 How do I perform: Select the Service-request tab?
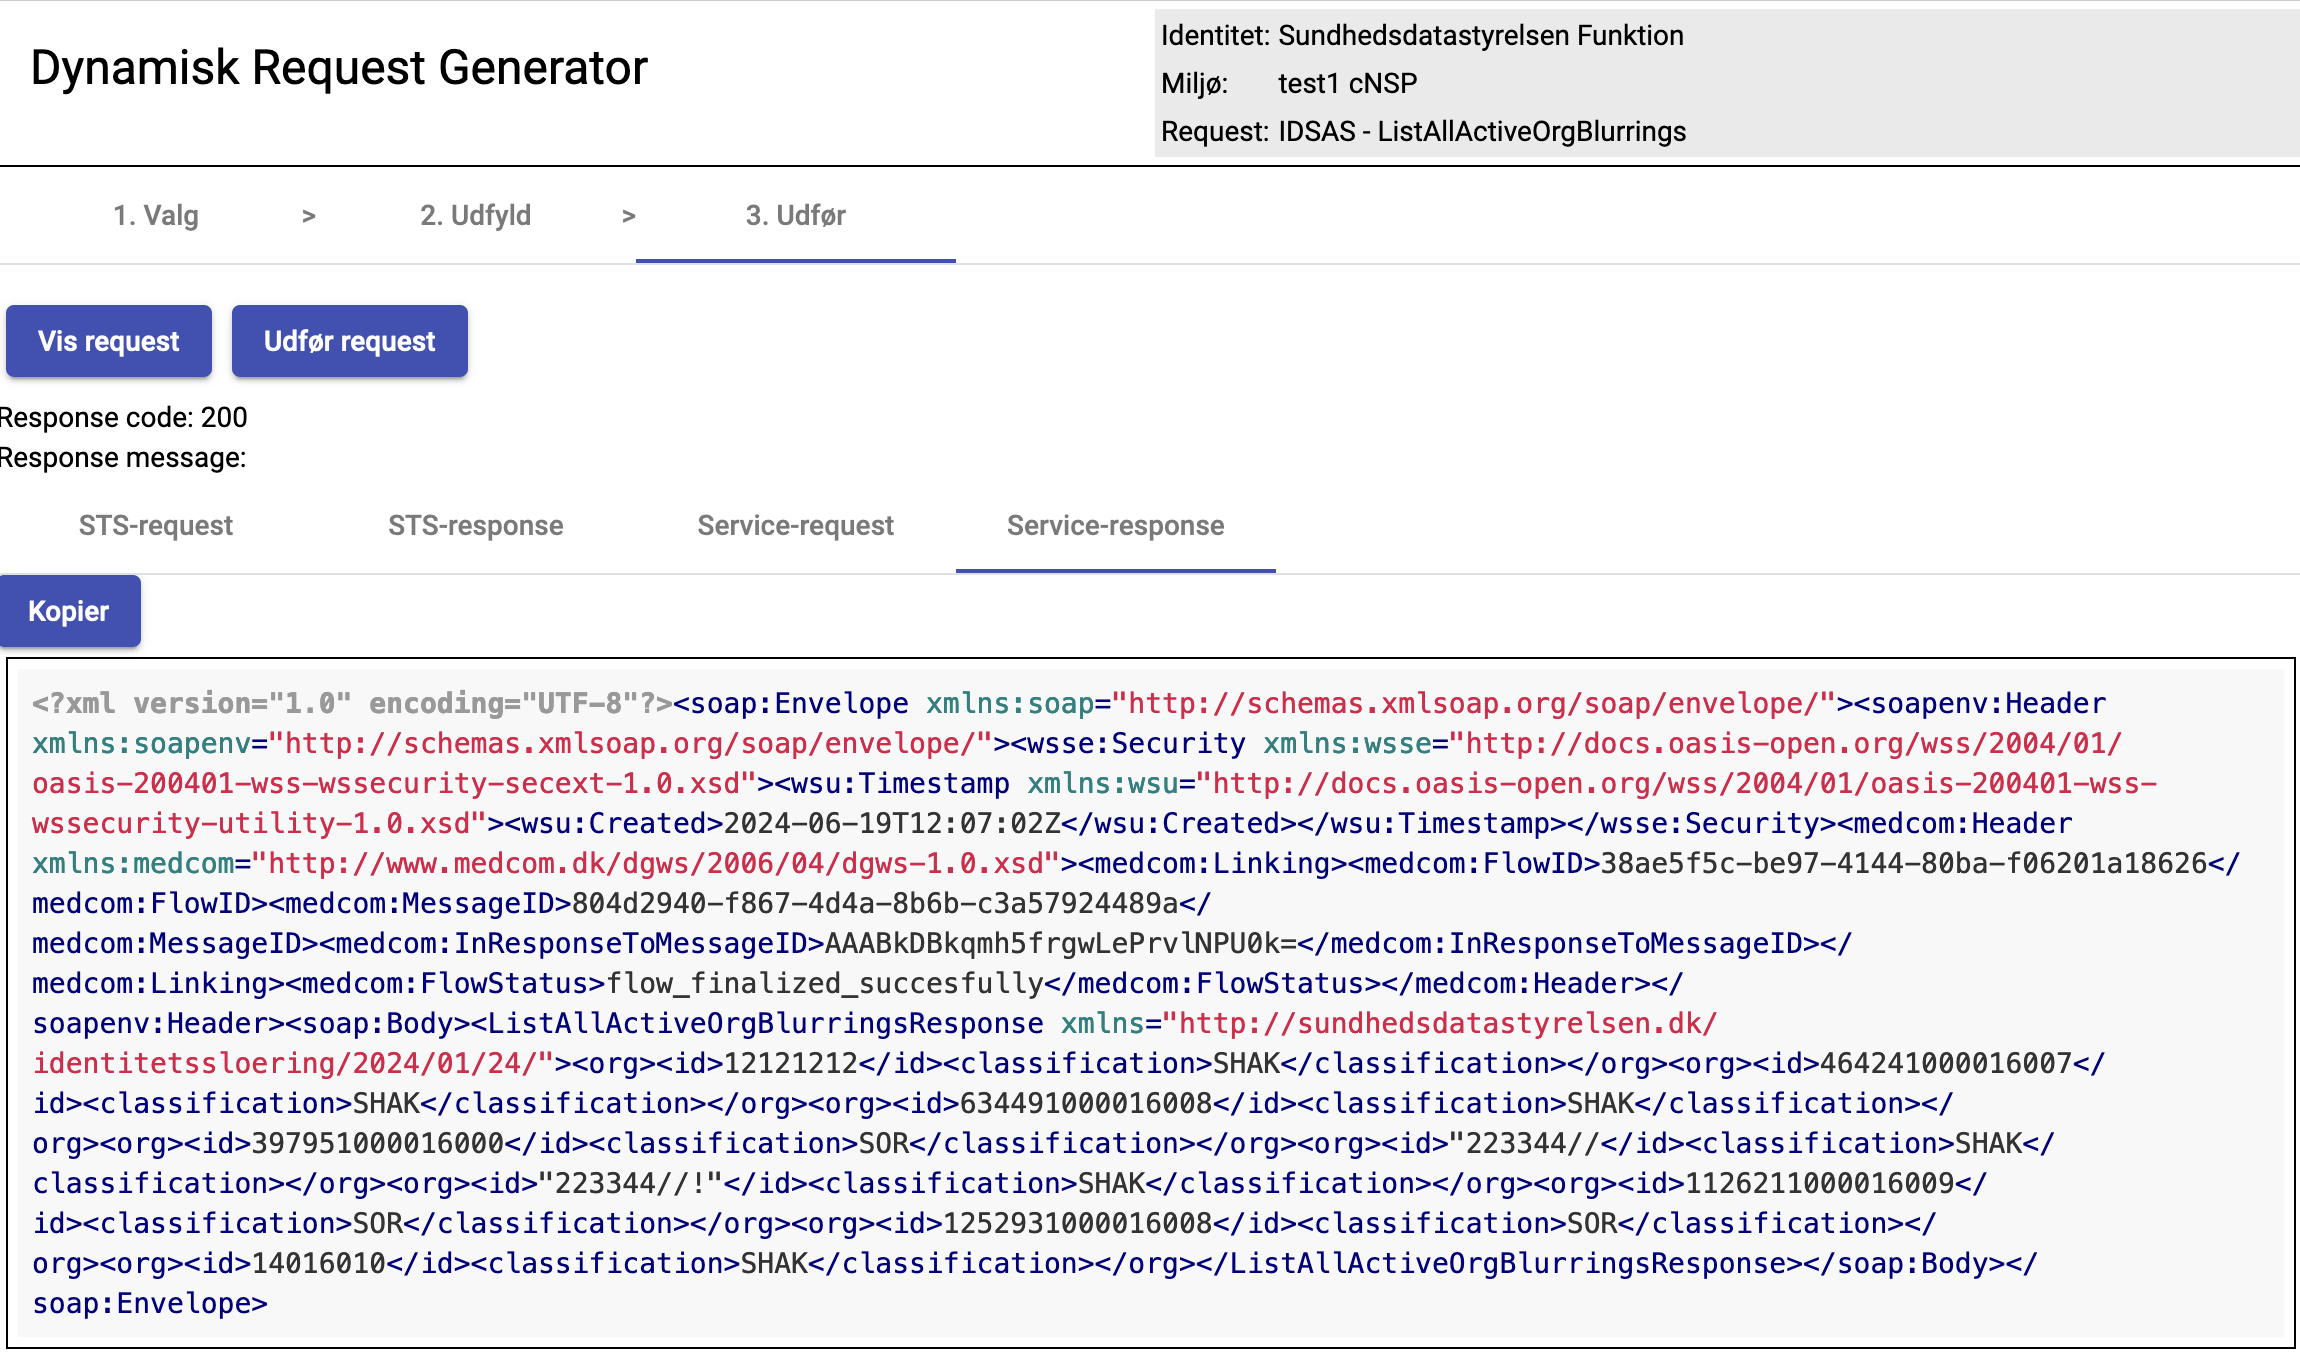click(795, 525)
